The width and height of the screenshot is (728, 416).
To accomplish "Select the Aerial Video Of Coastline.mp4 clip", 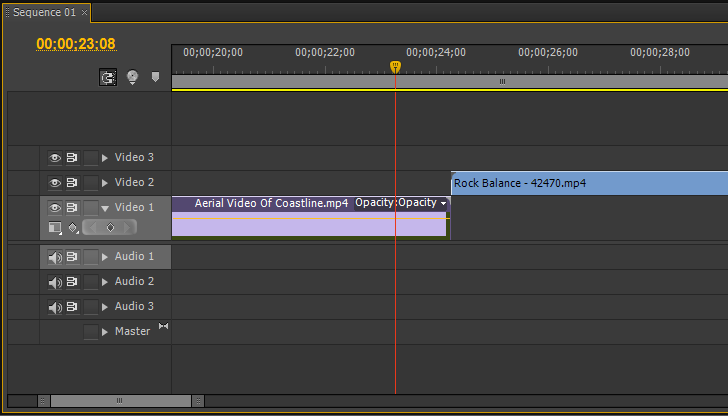I will tap(311, 217).
